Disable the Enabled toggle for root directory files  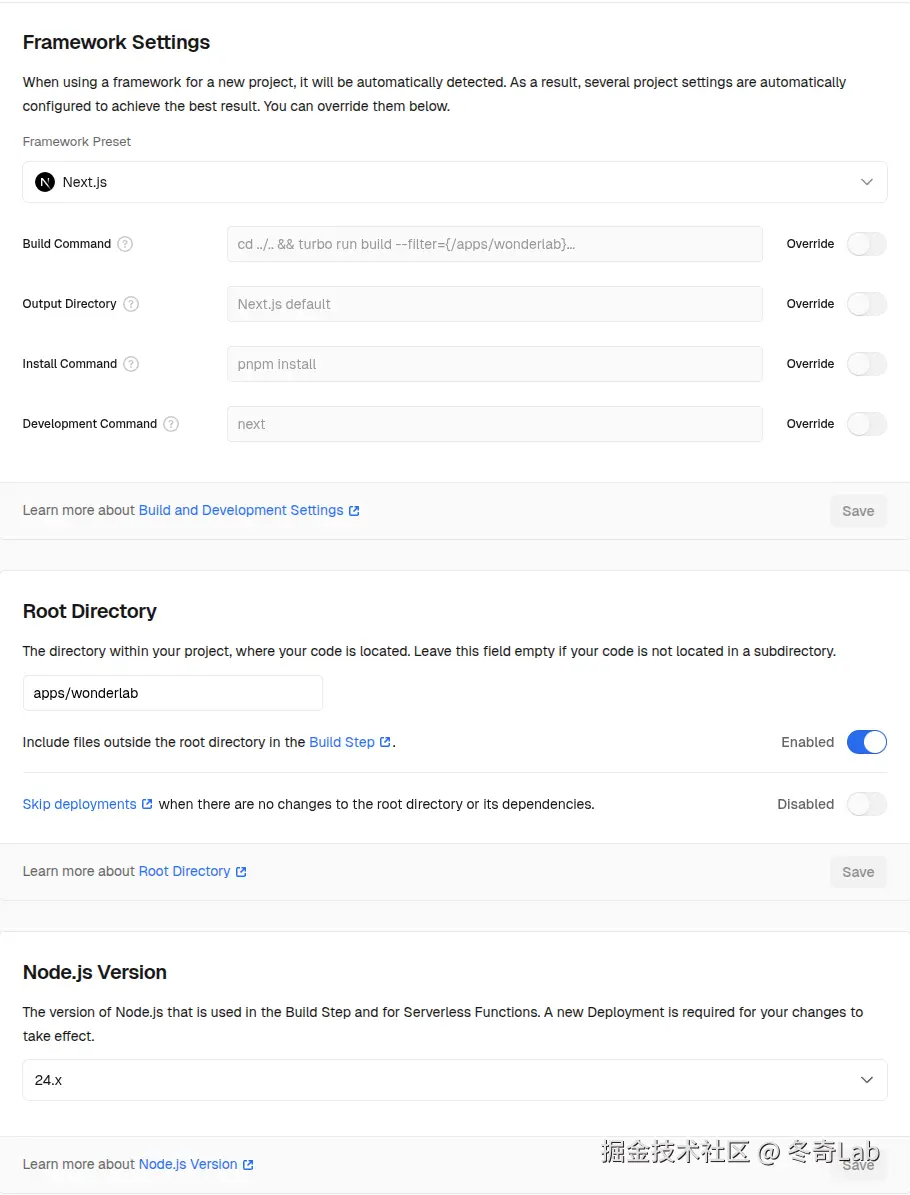pyautogui.click(x=866, y=742)
